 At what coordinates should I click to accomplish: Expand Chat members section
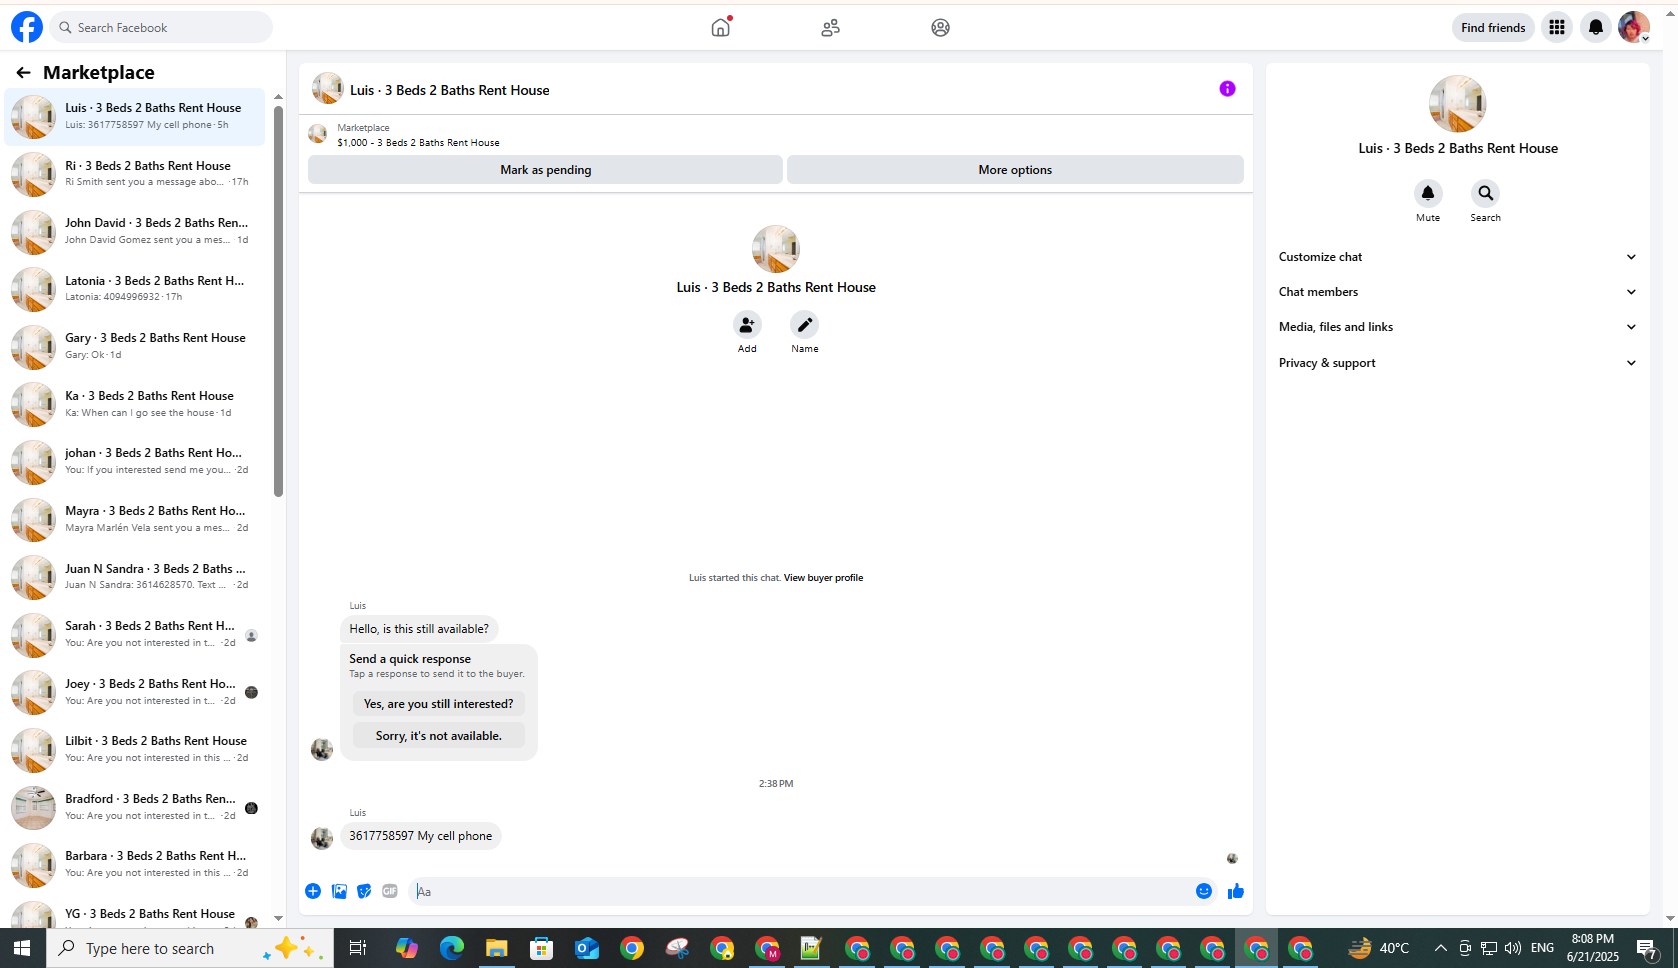[x=1457, y=292]
